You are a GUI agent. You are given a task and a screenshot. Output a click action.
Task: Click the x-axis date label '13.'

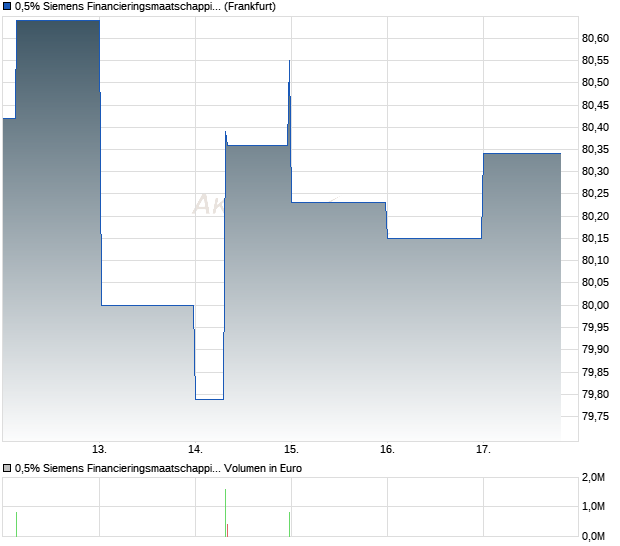tap(99, 450)
